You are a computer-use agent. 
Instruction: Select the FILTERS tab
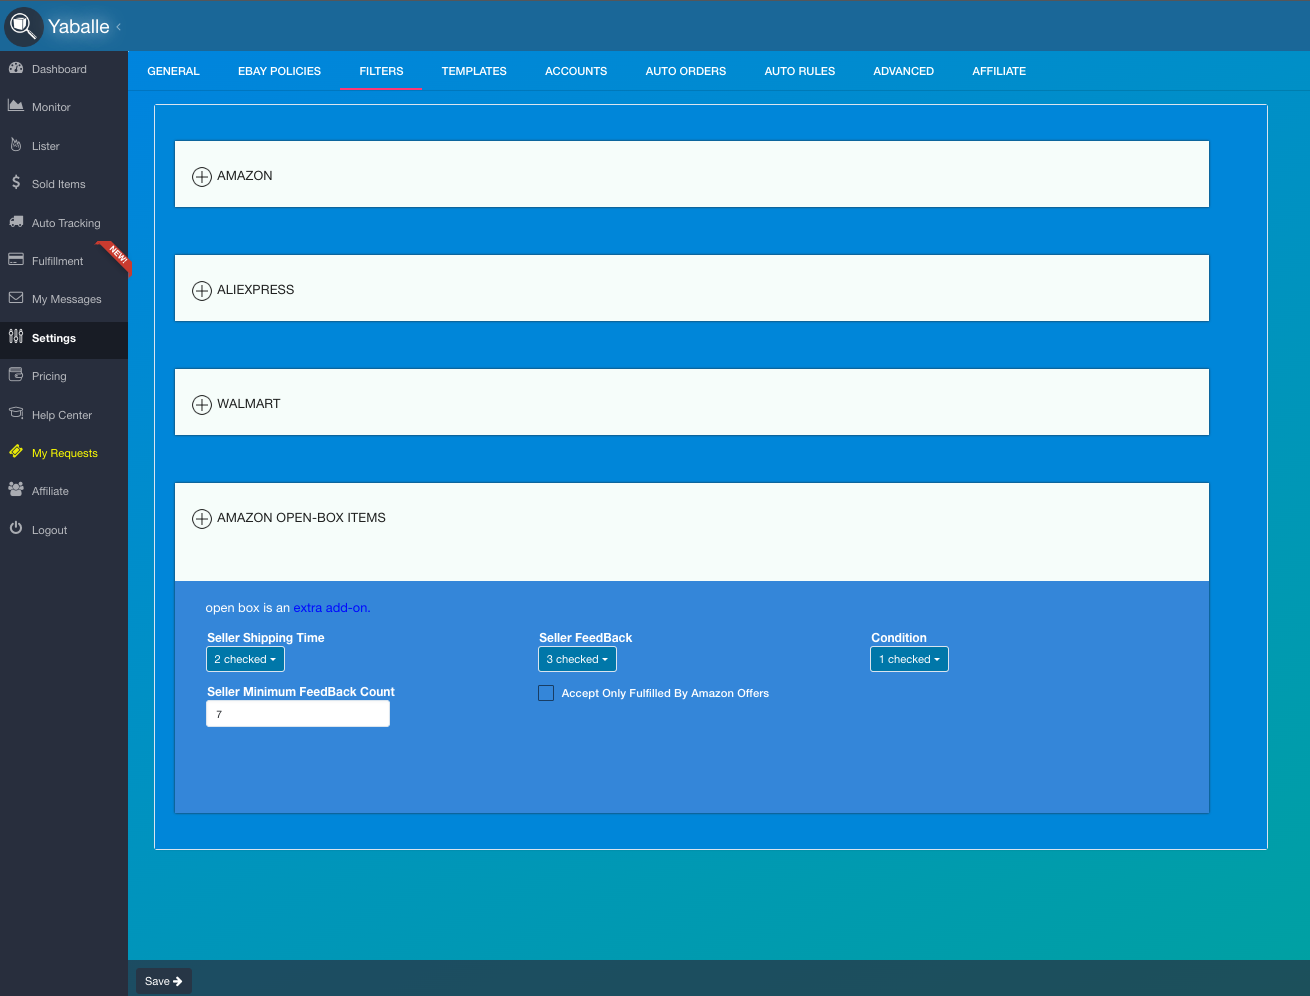pos(381,71)
